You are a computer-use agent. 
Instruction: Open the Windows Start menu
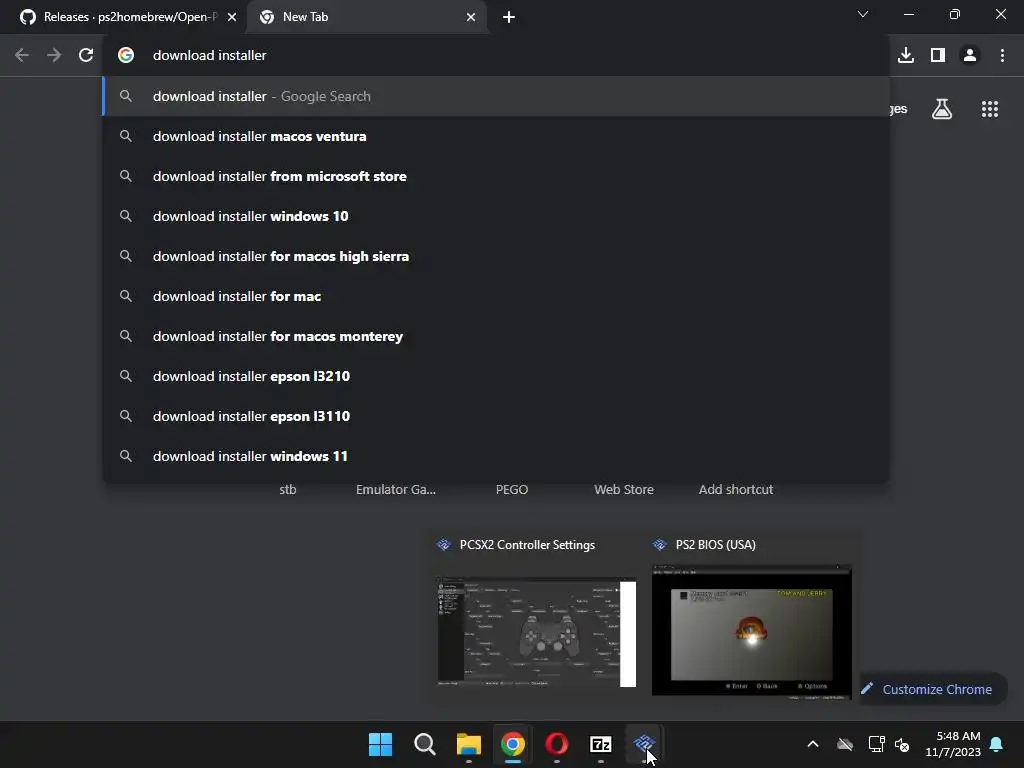point(380,744)
